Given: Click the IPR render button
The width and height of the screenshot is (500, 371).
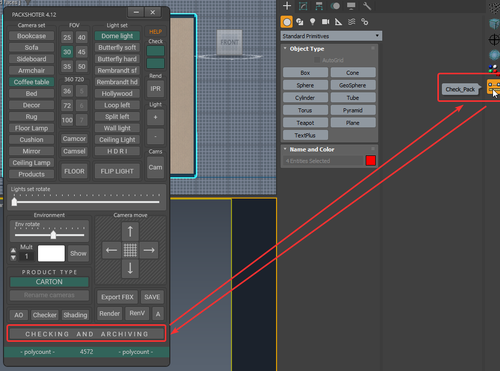Looking at the screenshot, I should (x=155, y=89).
